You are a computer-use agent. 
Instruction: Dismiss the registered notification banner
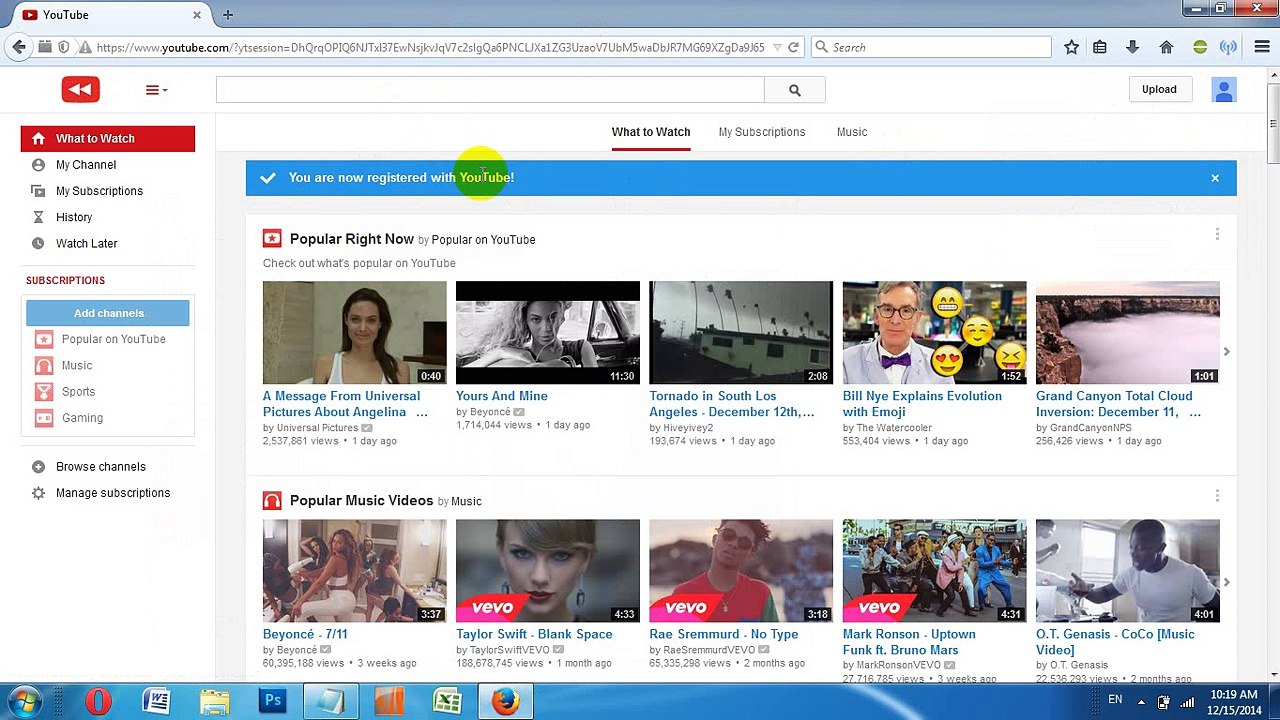coord(1215,178)
